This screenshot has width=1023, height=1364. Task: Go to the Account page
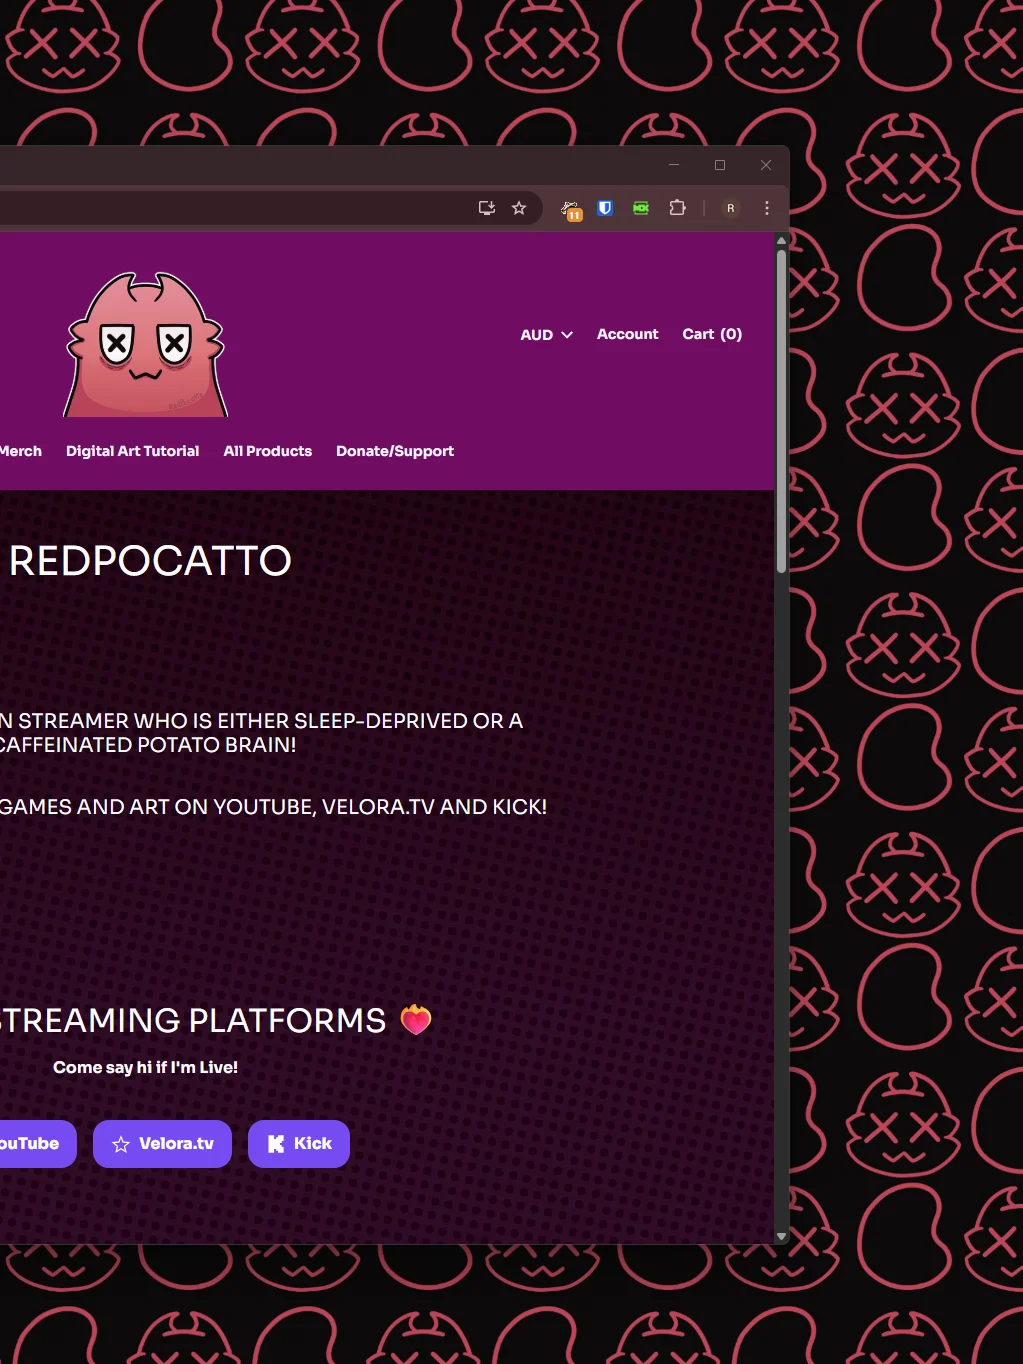628,334
